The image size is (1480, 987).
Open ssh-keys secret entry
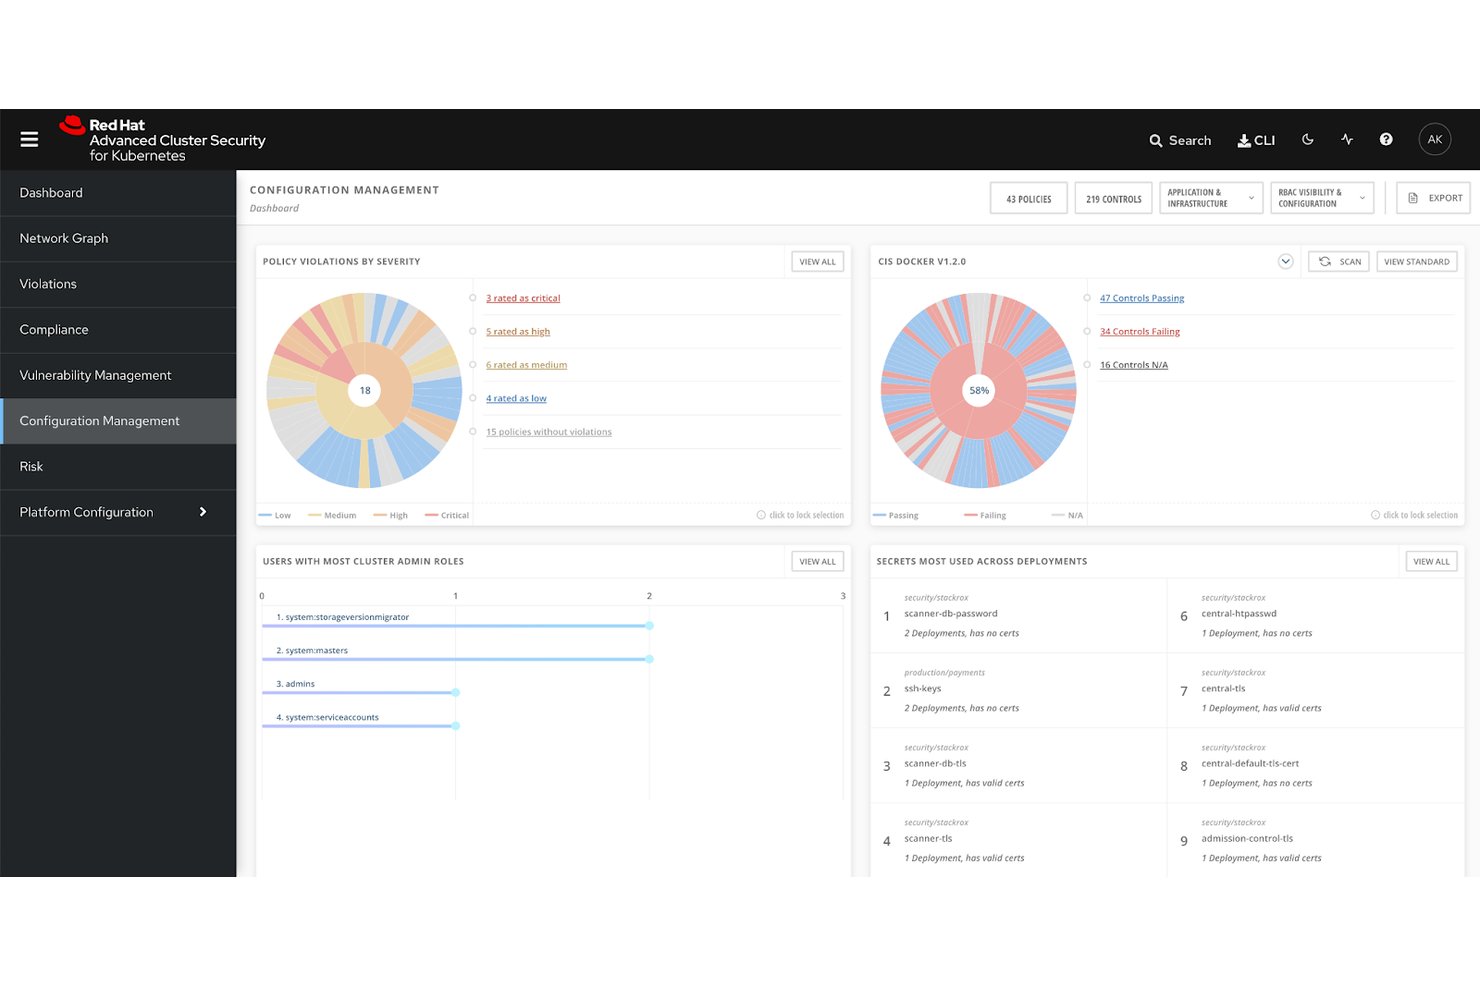[x=1018, y=691]
